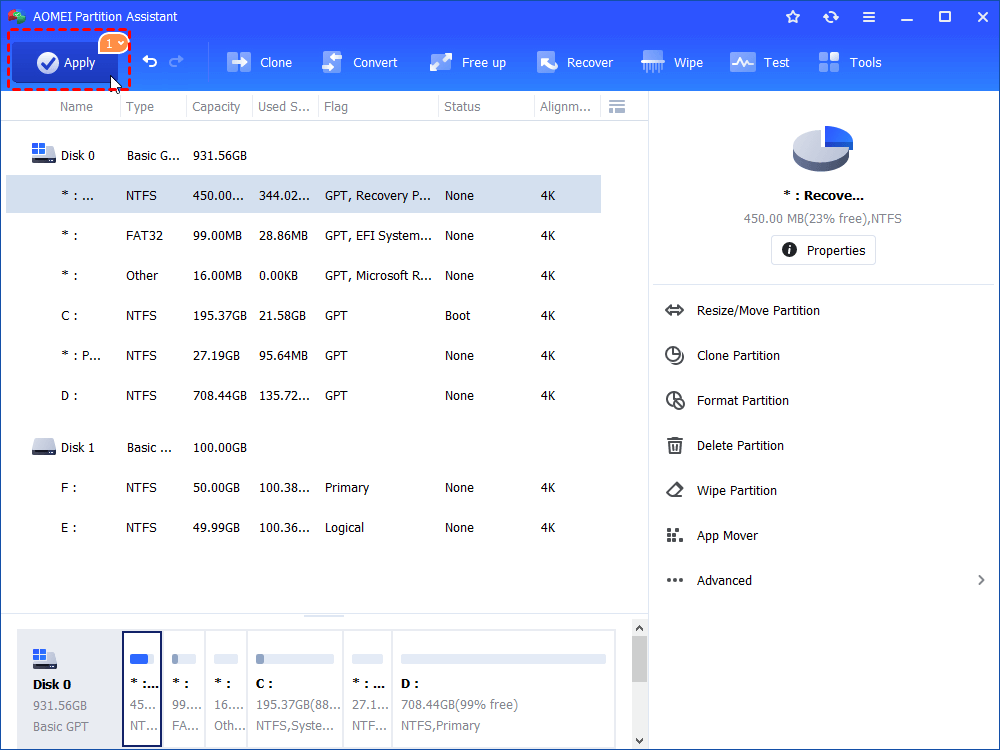Open the Clone menu
This screenshot has height=750, width=1000.
tap(259, 62)
